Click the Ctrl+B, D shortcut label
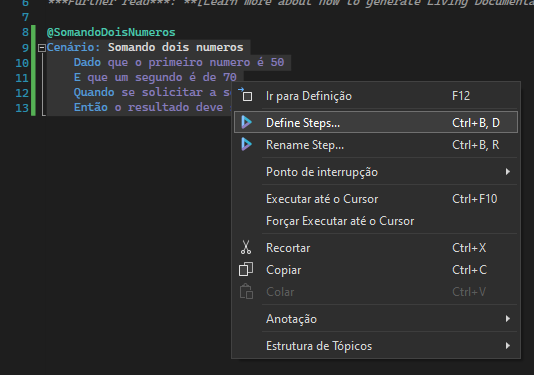The height and width of the screenshot is (375, 534). (x=476, y=123)
